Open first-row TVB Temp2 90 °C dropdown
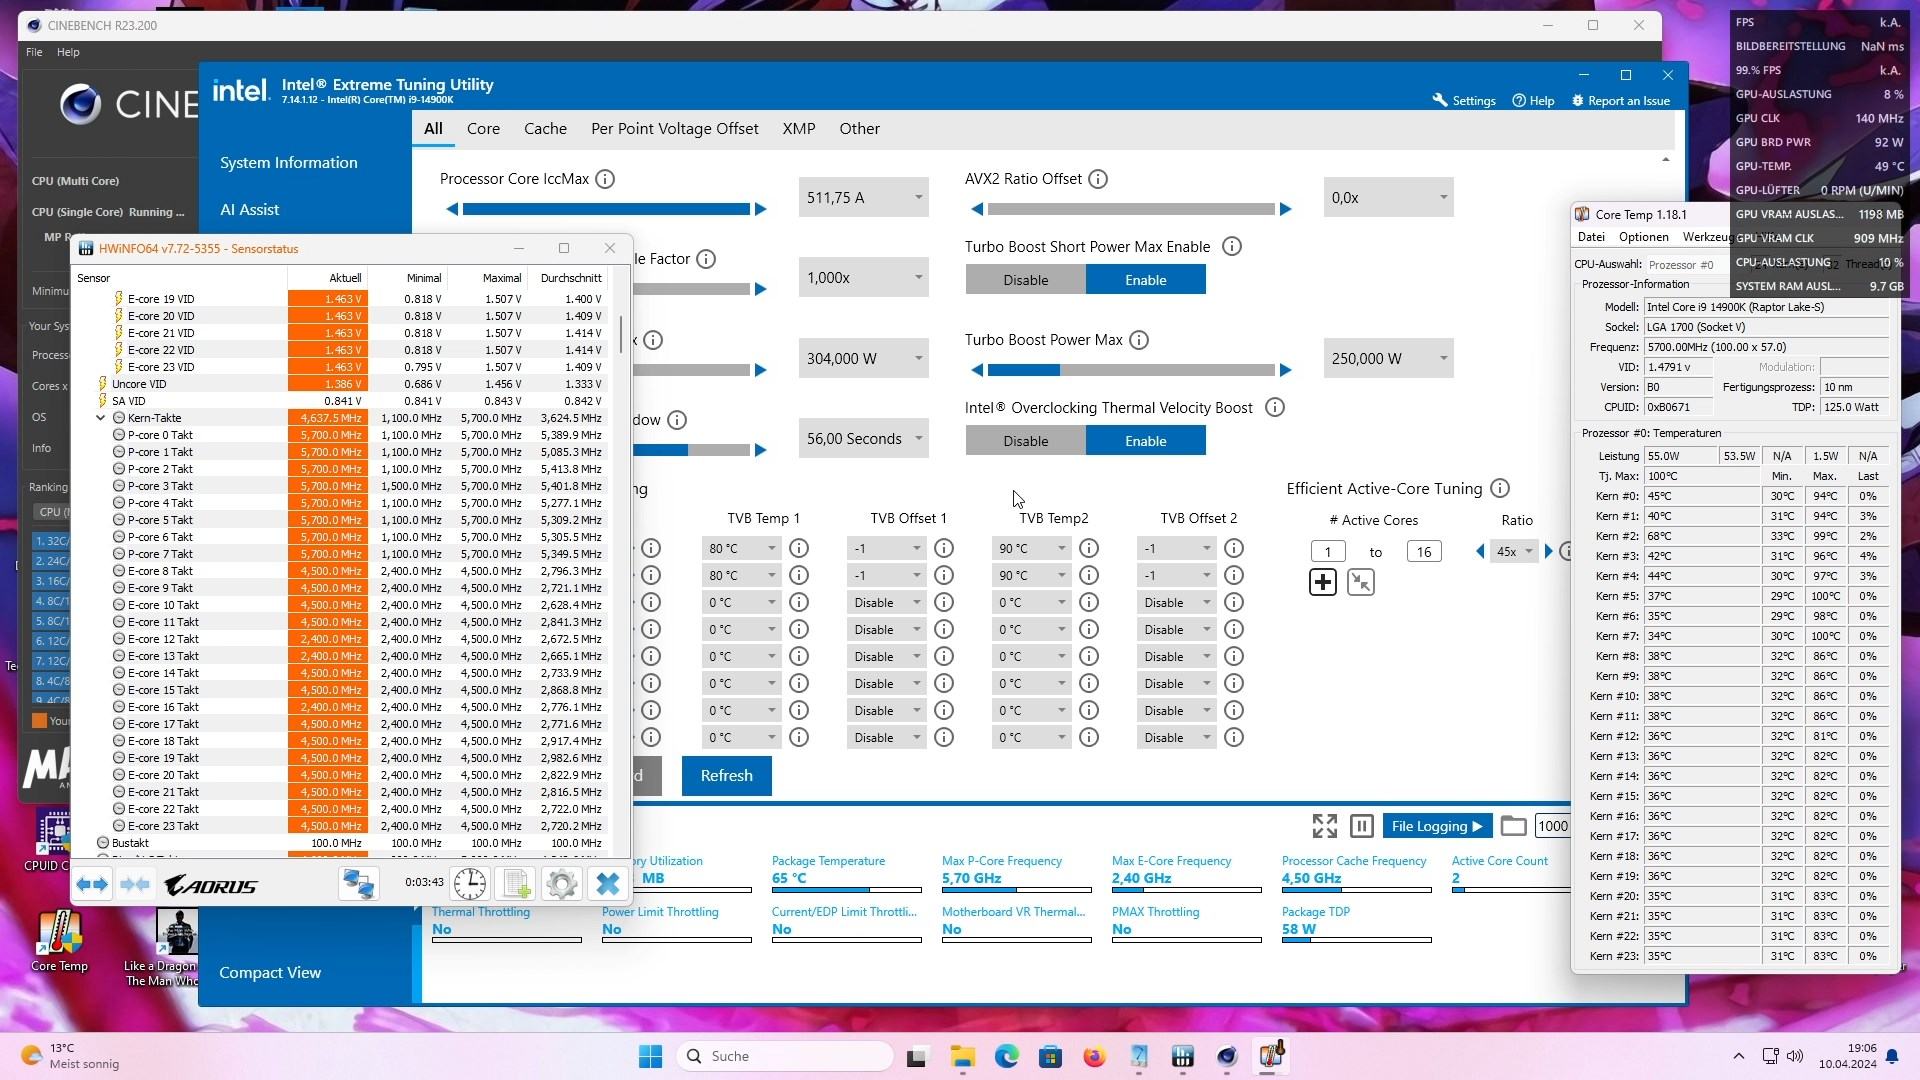Viewport: 1920px width, 1080px height. click(1031, 549)
